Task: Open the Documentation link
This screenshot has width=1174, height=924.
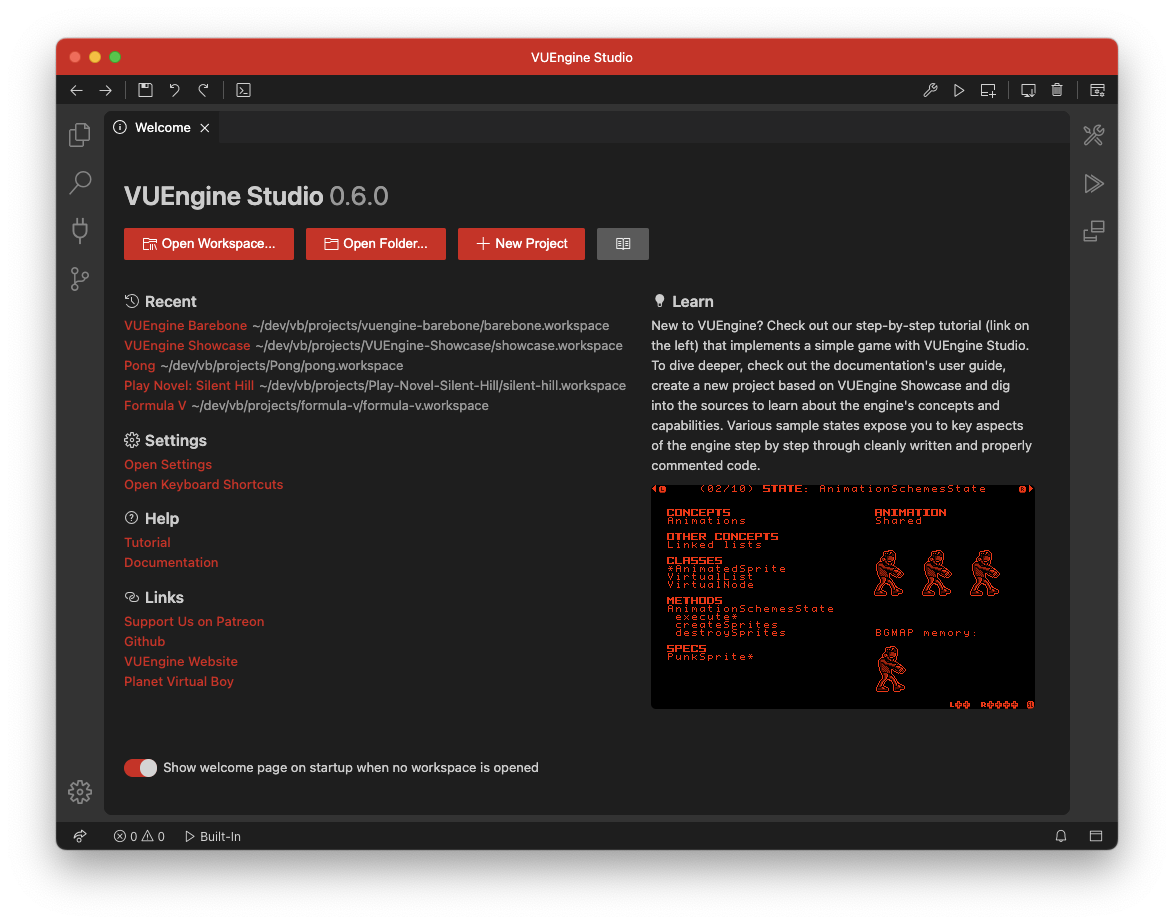Action: click(x=171, y=563)
